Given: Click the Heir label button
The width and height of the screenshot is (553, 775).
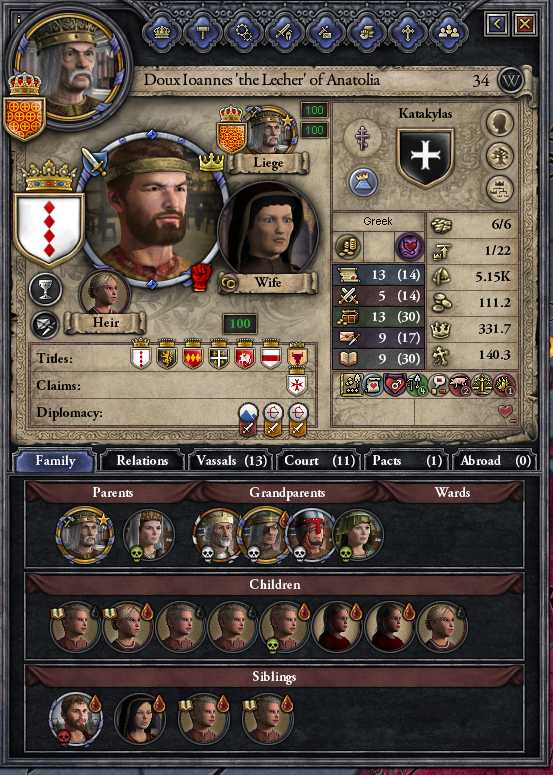Looking at the screenshot, I should 106,323.
